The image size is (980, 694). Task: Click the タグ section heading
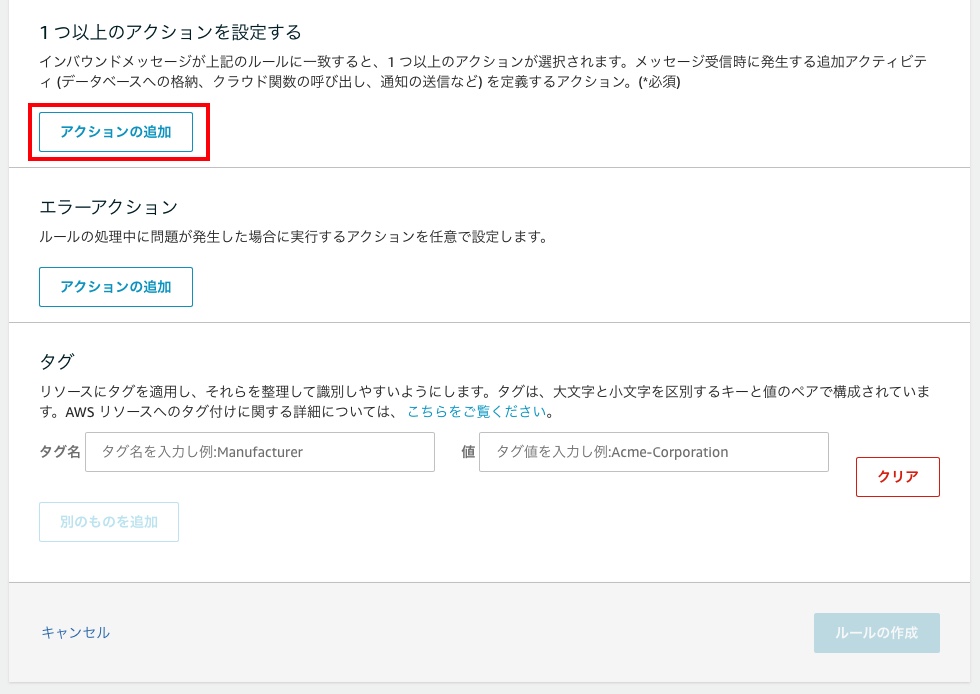[57, 361]
